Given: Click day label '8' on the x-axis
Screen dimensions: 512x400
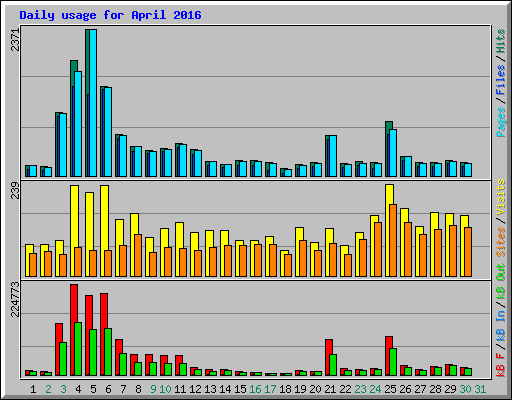Looking at the screenshot, I should click(x=138, y=389).
